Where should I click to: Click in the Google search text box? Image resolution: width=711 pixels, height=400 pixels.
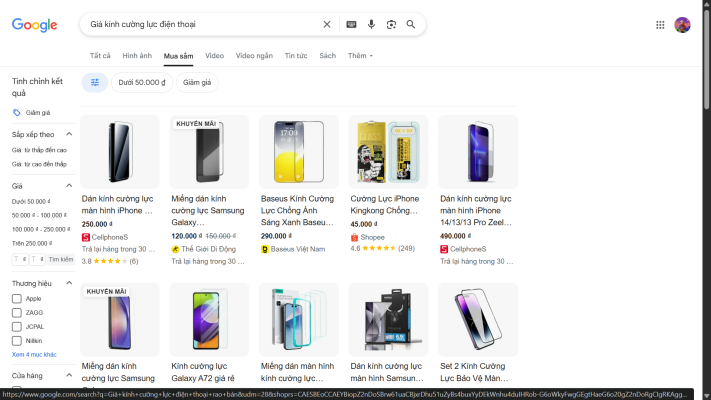click(202, 24)
